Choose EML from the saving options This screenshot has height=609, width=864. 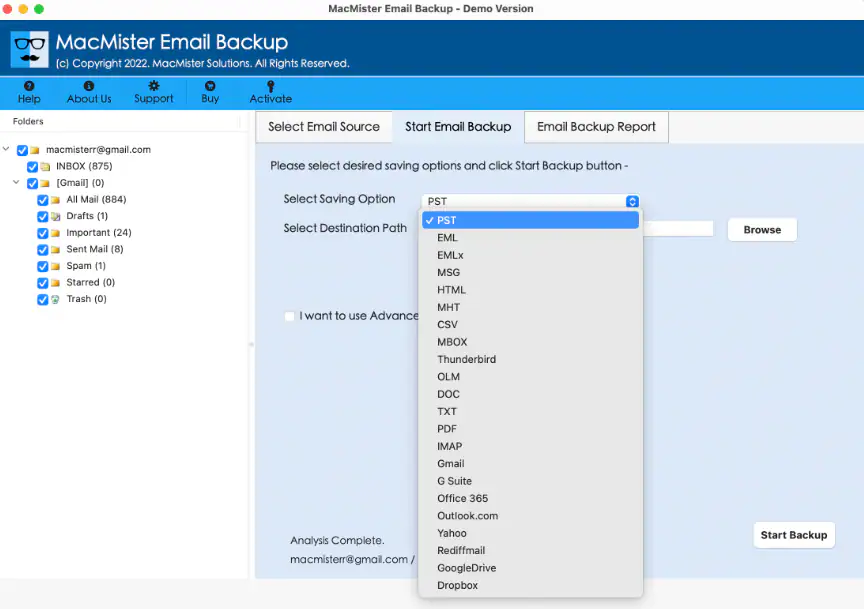coord(530,238)
